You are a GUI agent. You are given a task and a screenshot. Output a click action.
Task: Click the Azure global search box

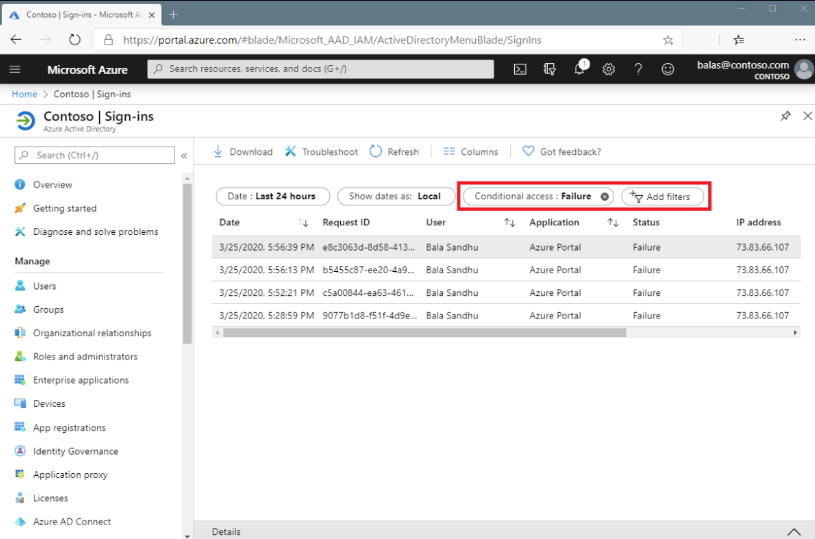coord(320,69)
